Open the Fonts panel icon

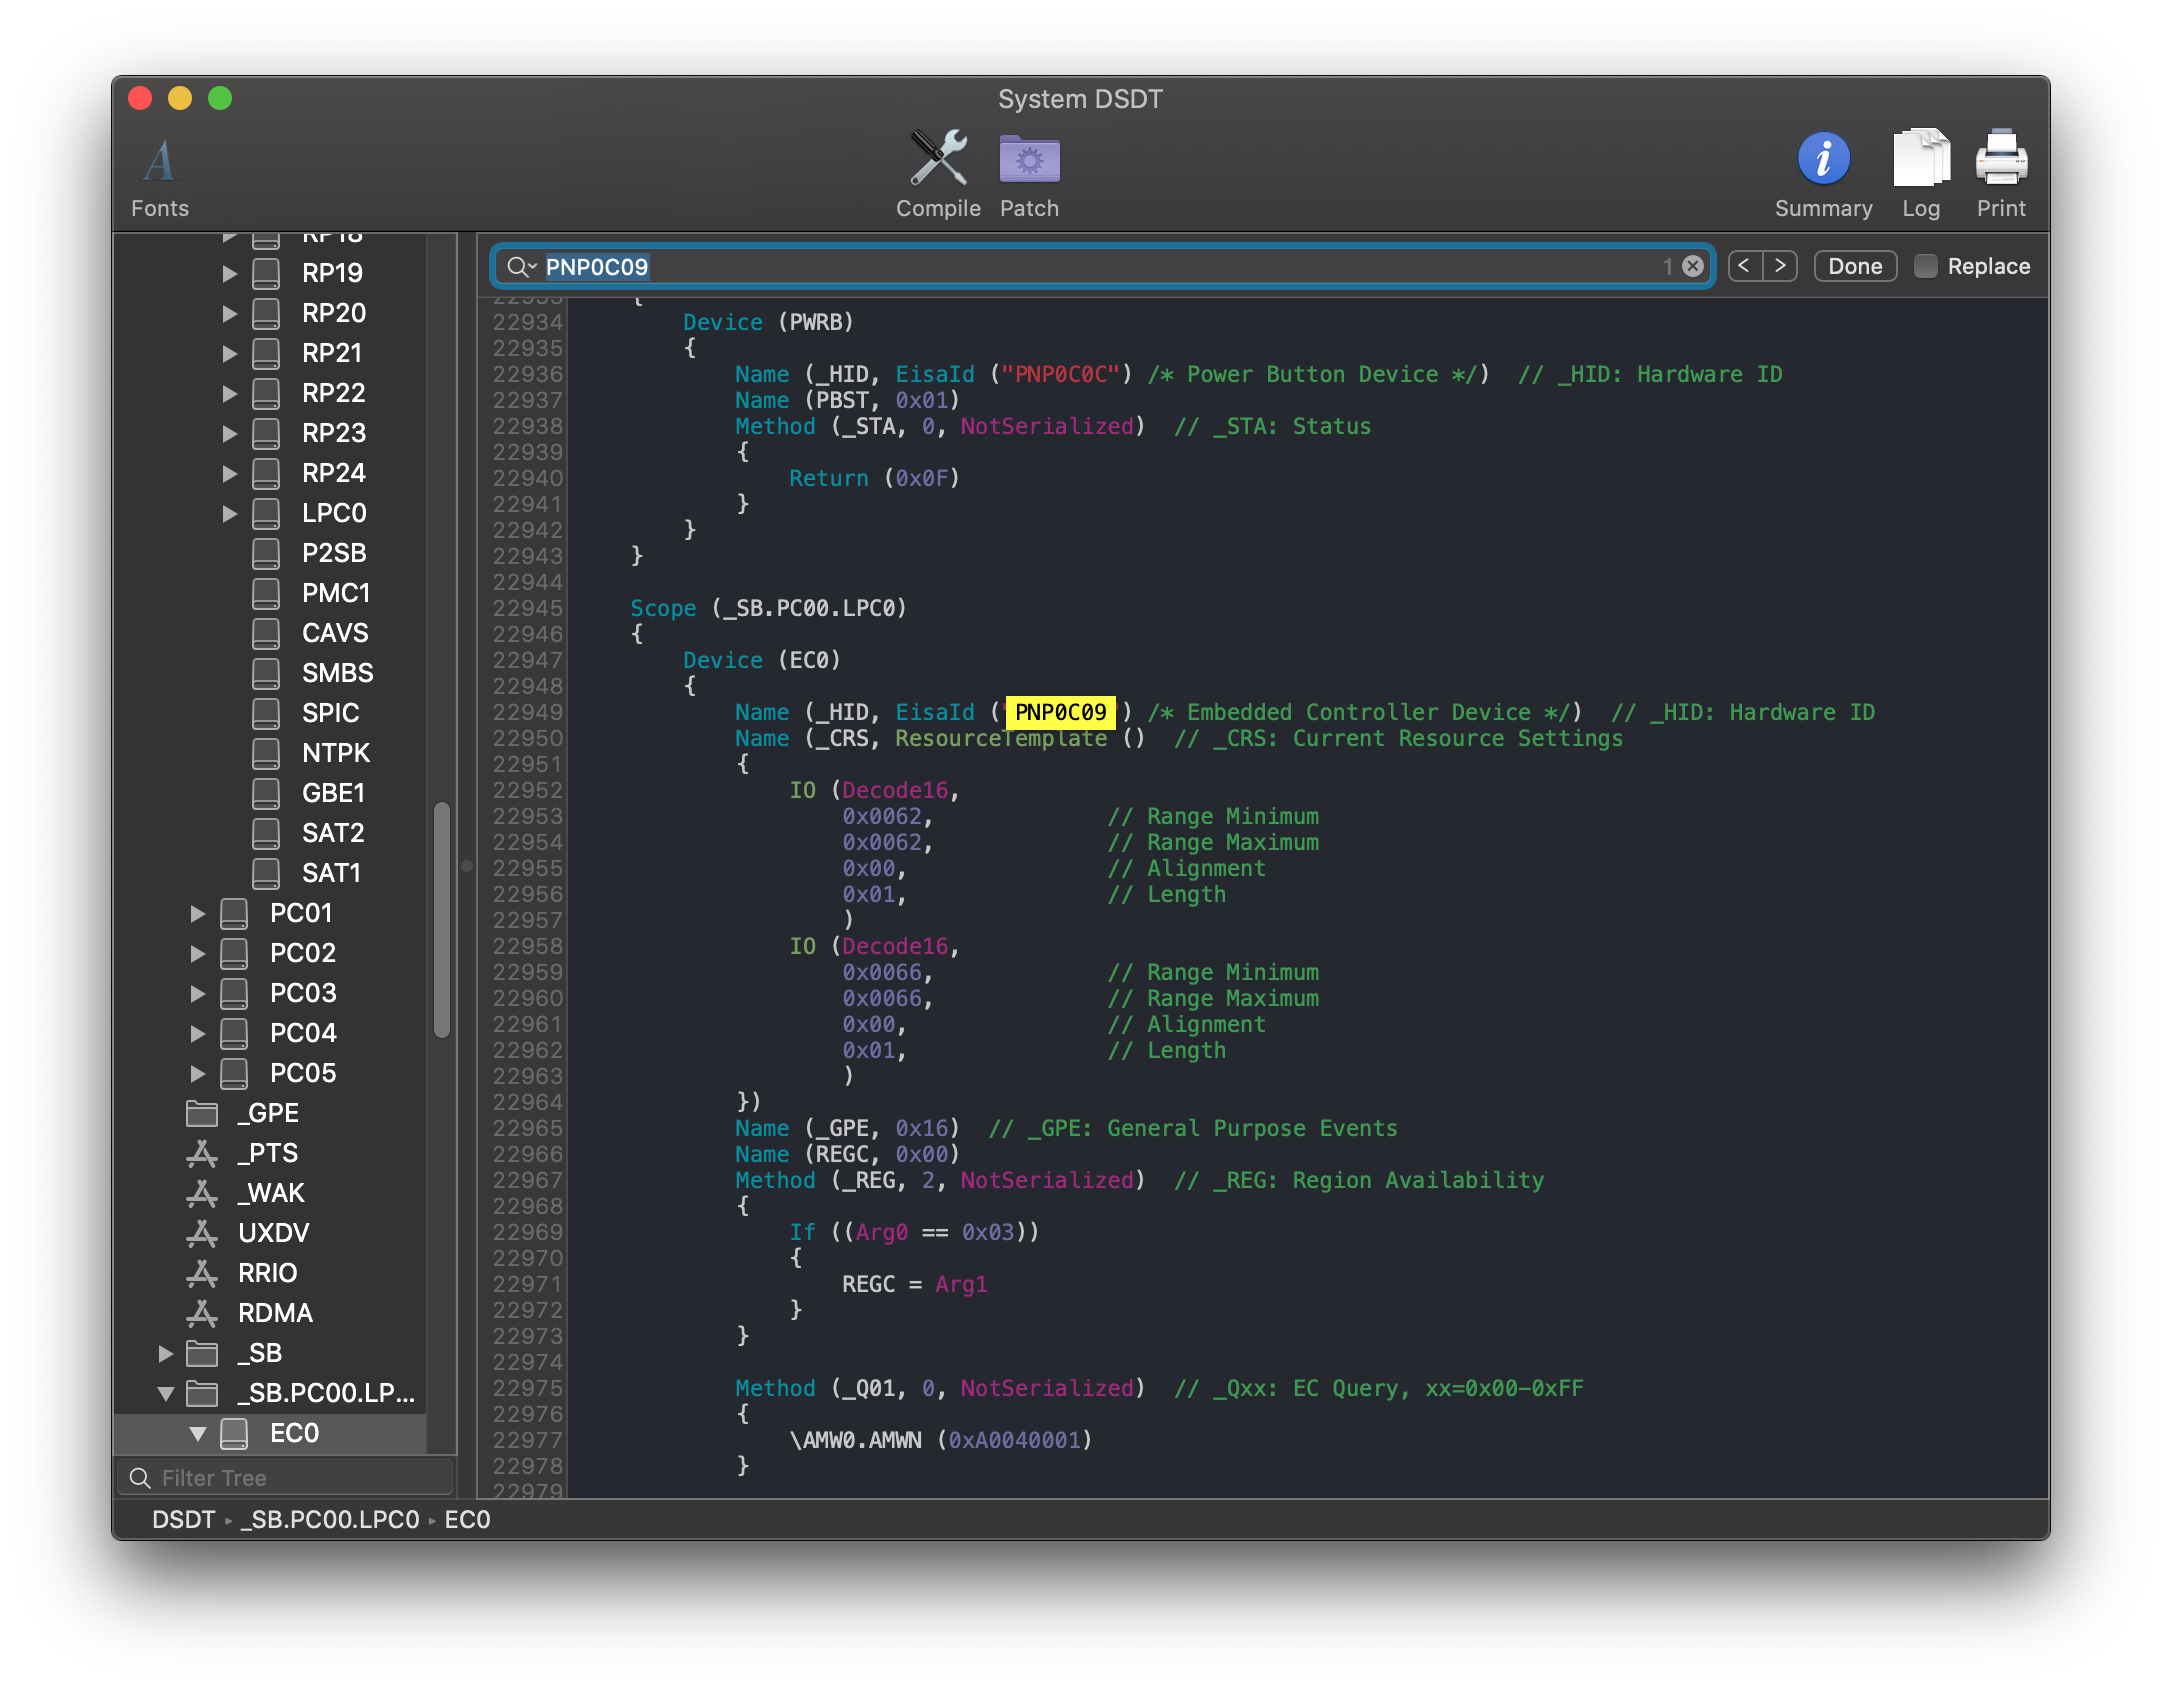click(x=159, y=162)
